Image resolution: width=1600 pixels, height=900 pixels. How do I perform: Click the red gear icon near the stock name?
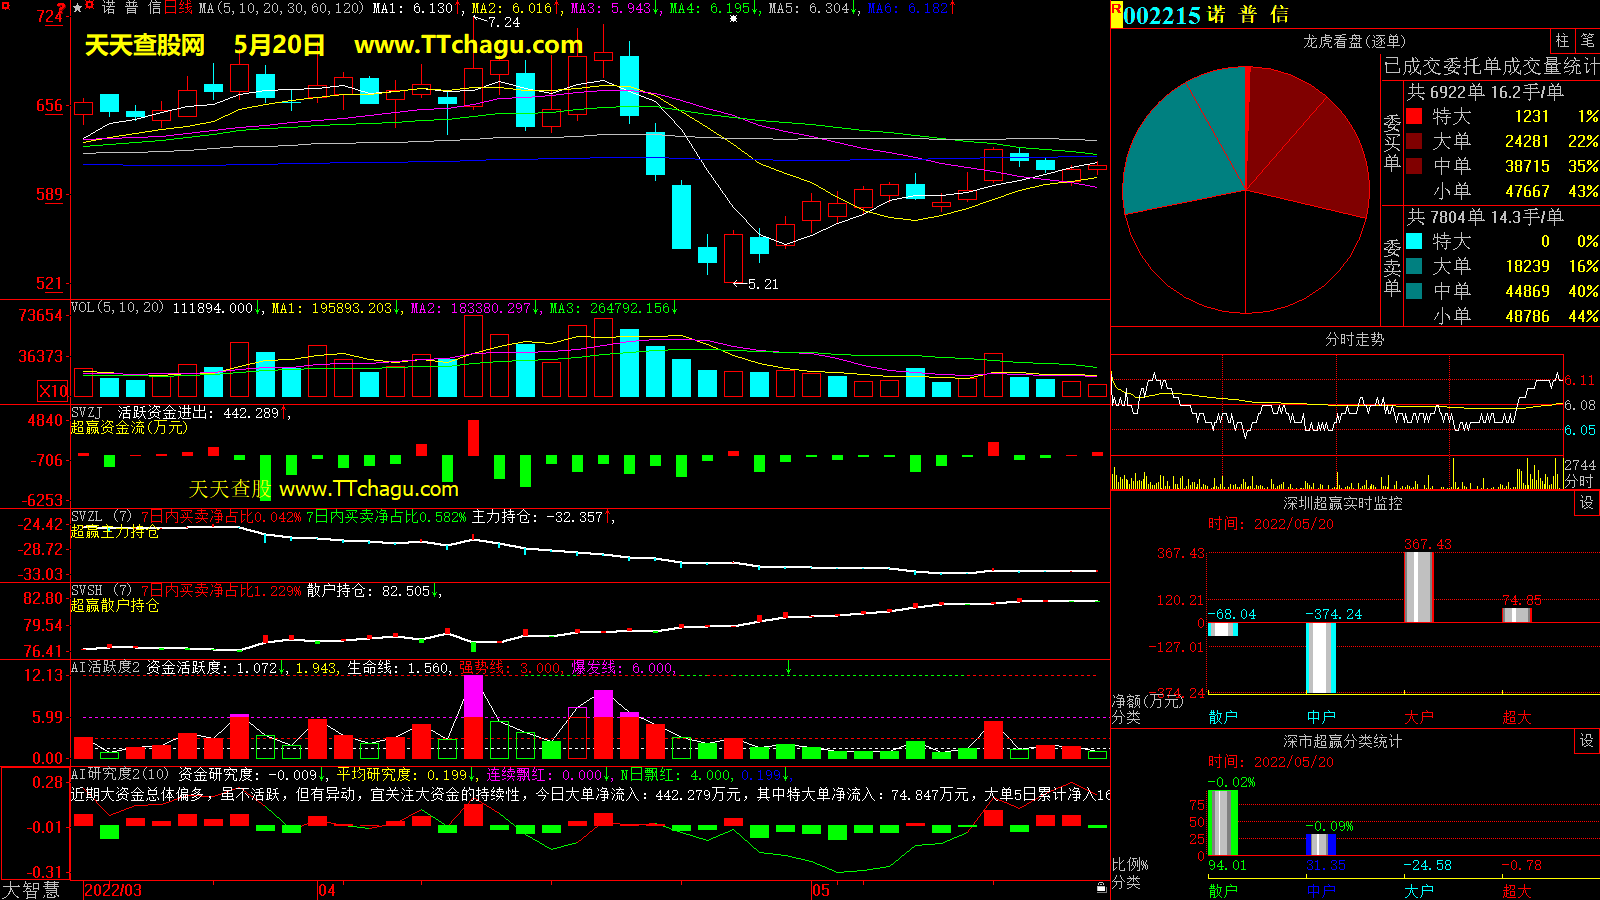coord(91,6)
